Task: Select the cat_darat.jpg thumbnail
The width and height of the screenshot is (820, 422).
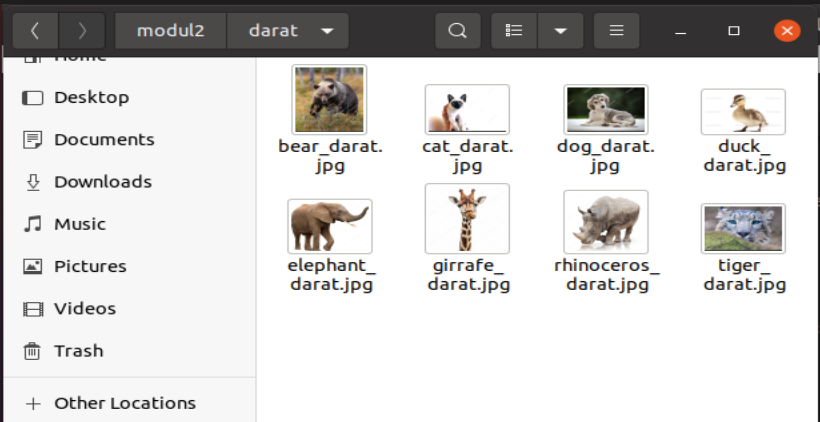Action: tap(467, 109)
